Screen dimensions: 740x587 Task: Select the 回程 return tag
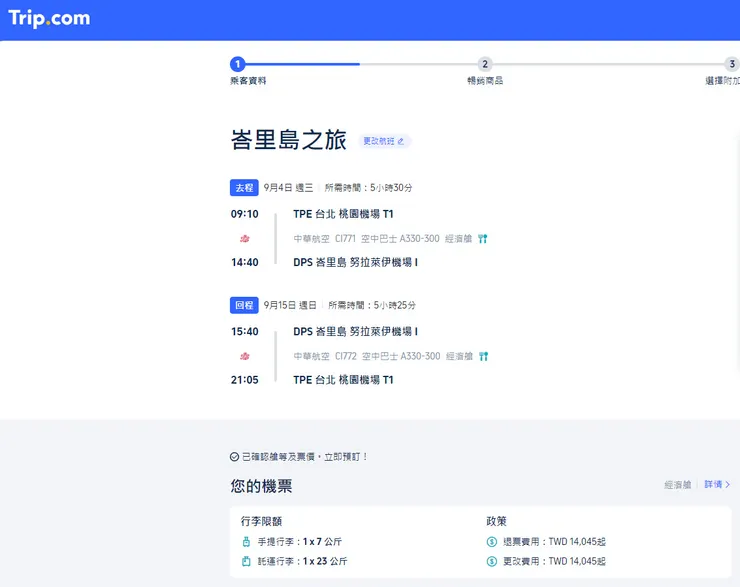click(x=244, y=305)
